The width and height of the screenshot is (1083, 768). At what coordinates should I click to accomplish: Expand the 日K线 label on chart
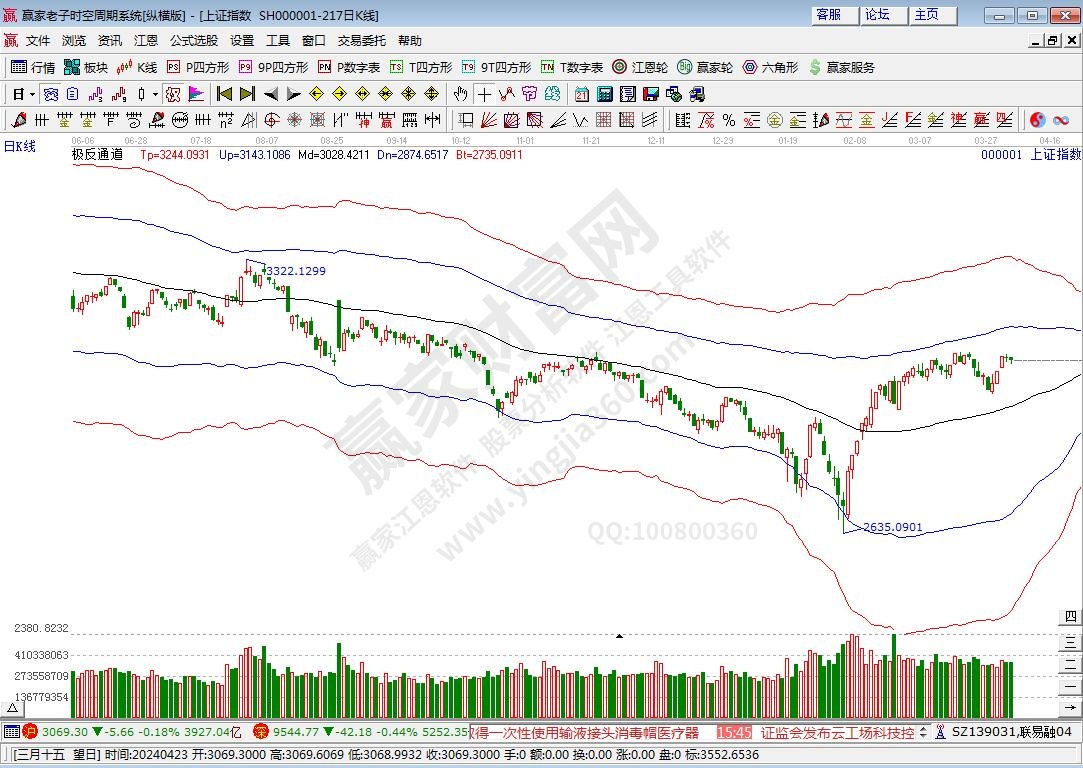20,147
